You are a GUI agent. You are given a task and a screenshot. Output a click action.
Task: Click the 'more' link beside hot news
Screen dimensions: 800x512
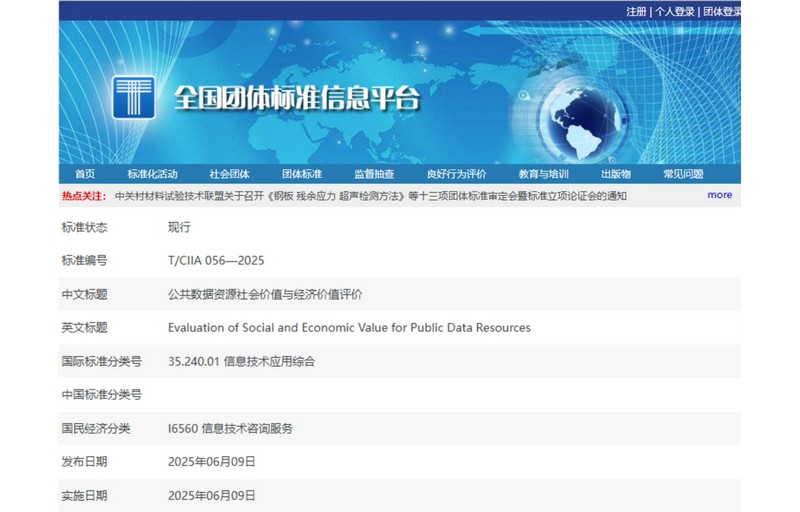tap(719, 195)
